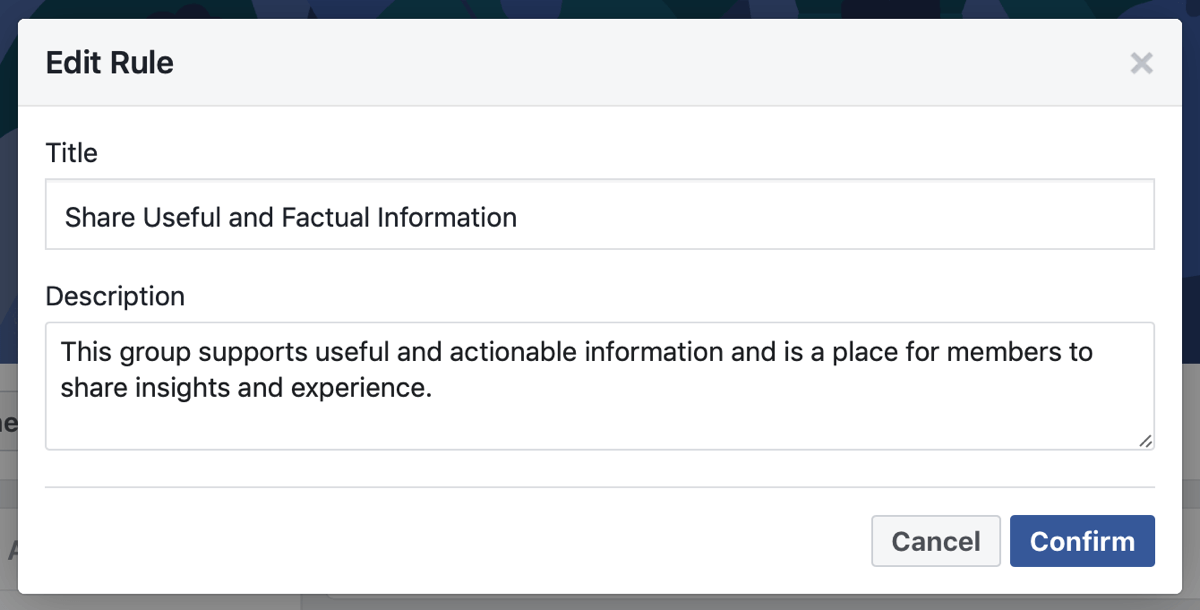Grab the Description textarea resize handle
Viewport: 1200px width, 610px height.
[x=1145, y=440]
